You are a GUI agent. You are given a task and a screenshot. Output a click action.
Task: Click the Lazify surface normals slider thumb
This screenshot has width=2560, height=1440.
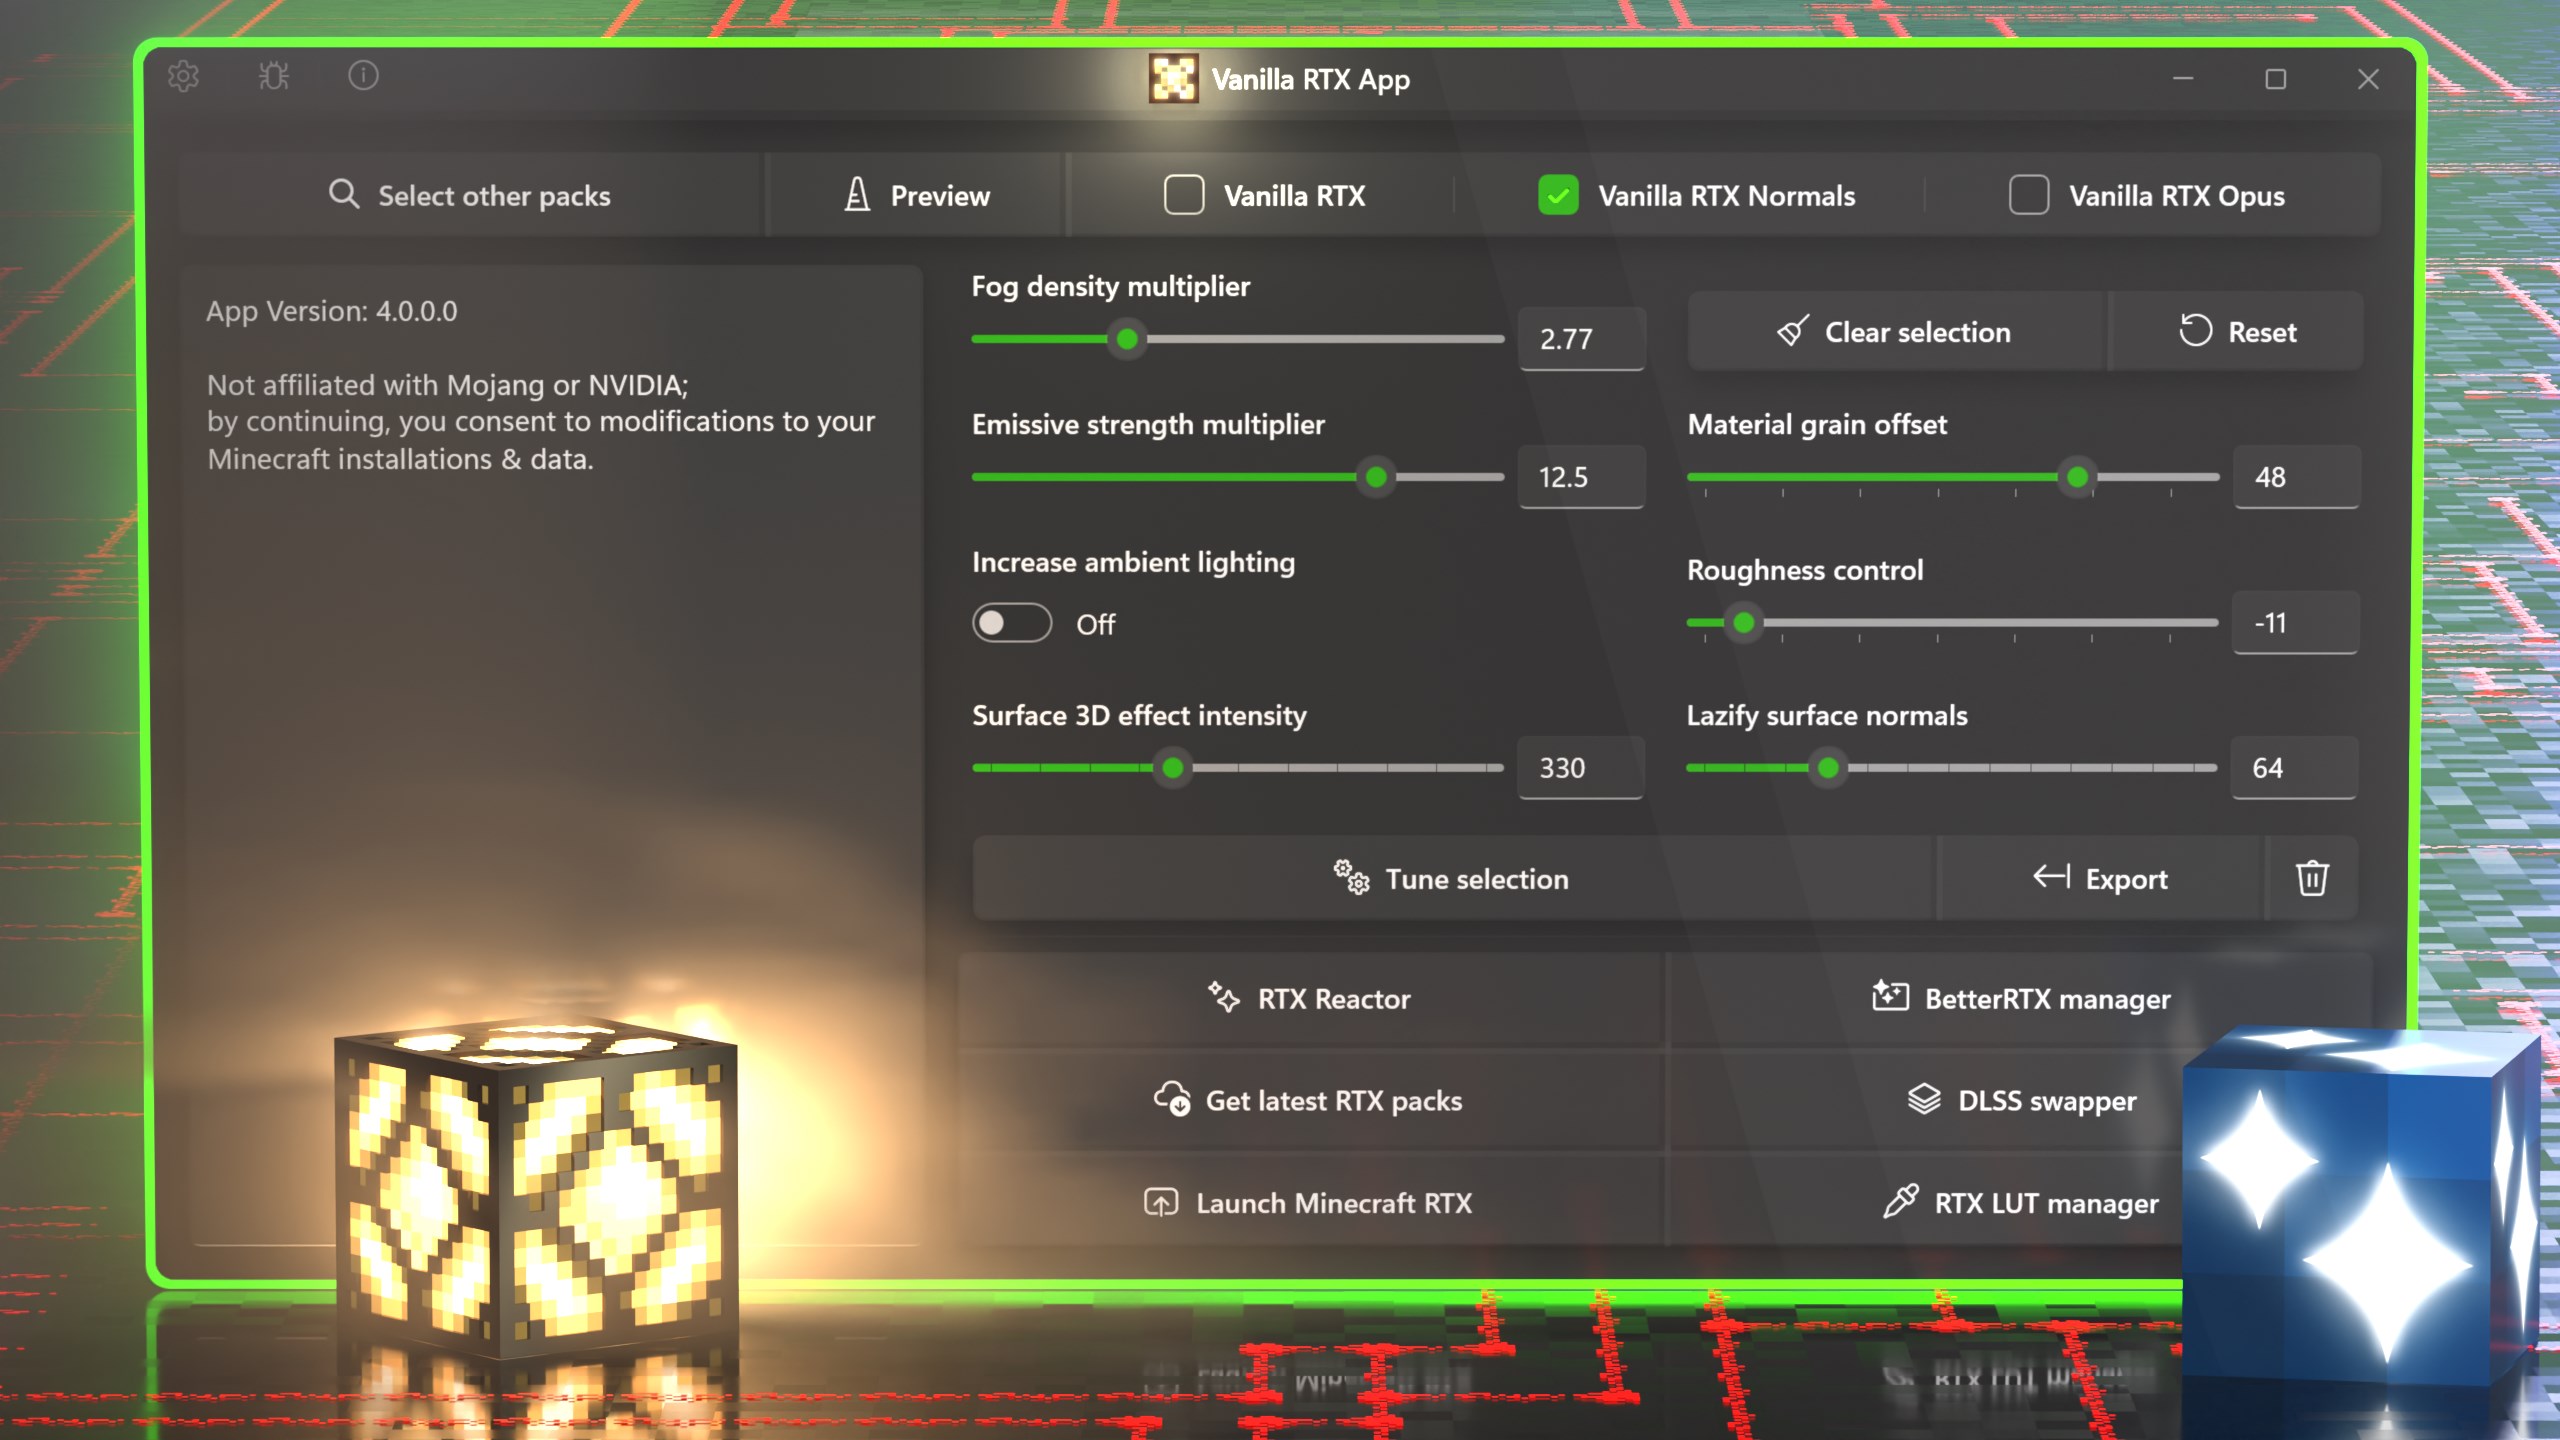1828,768
